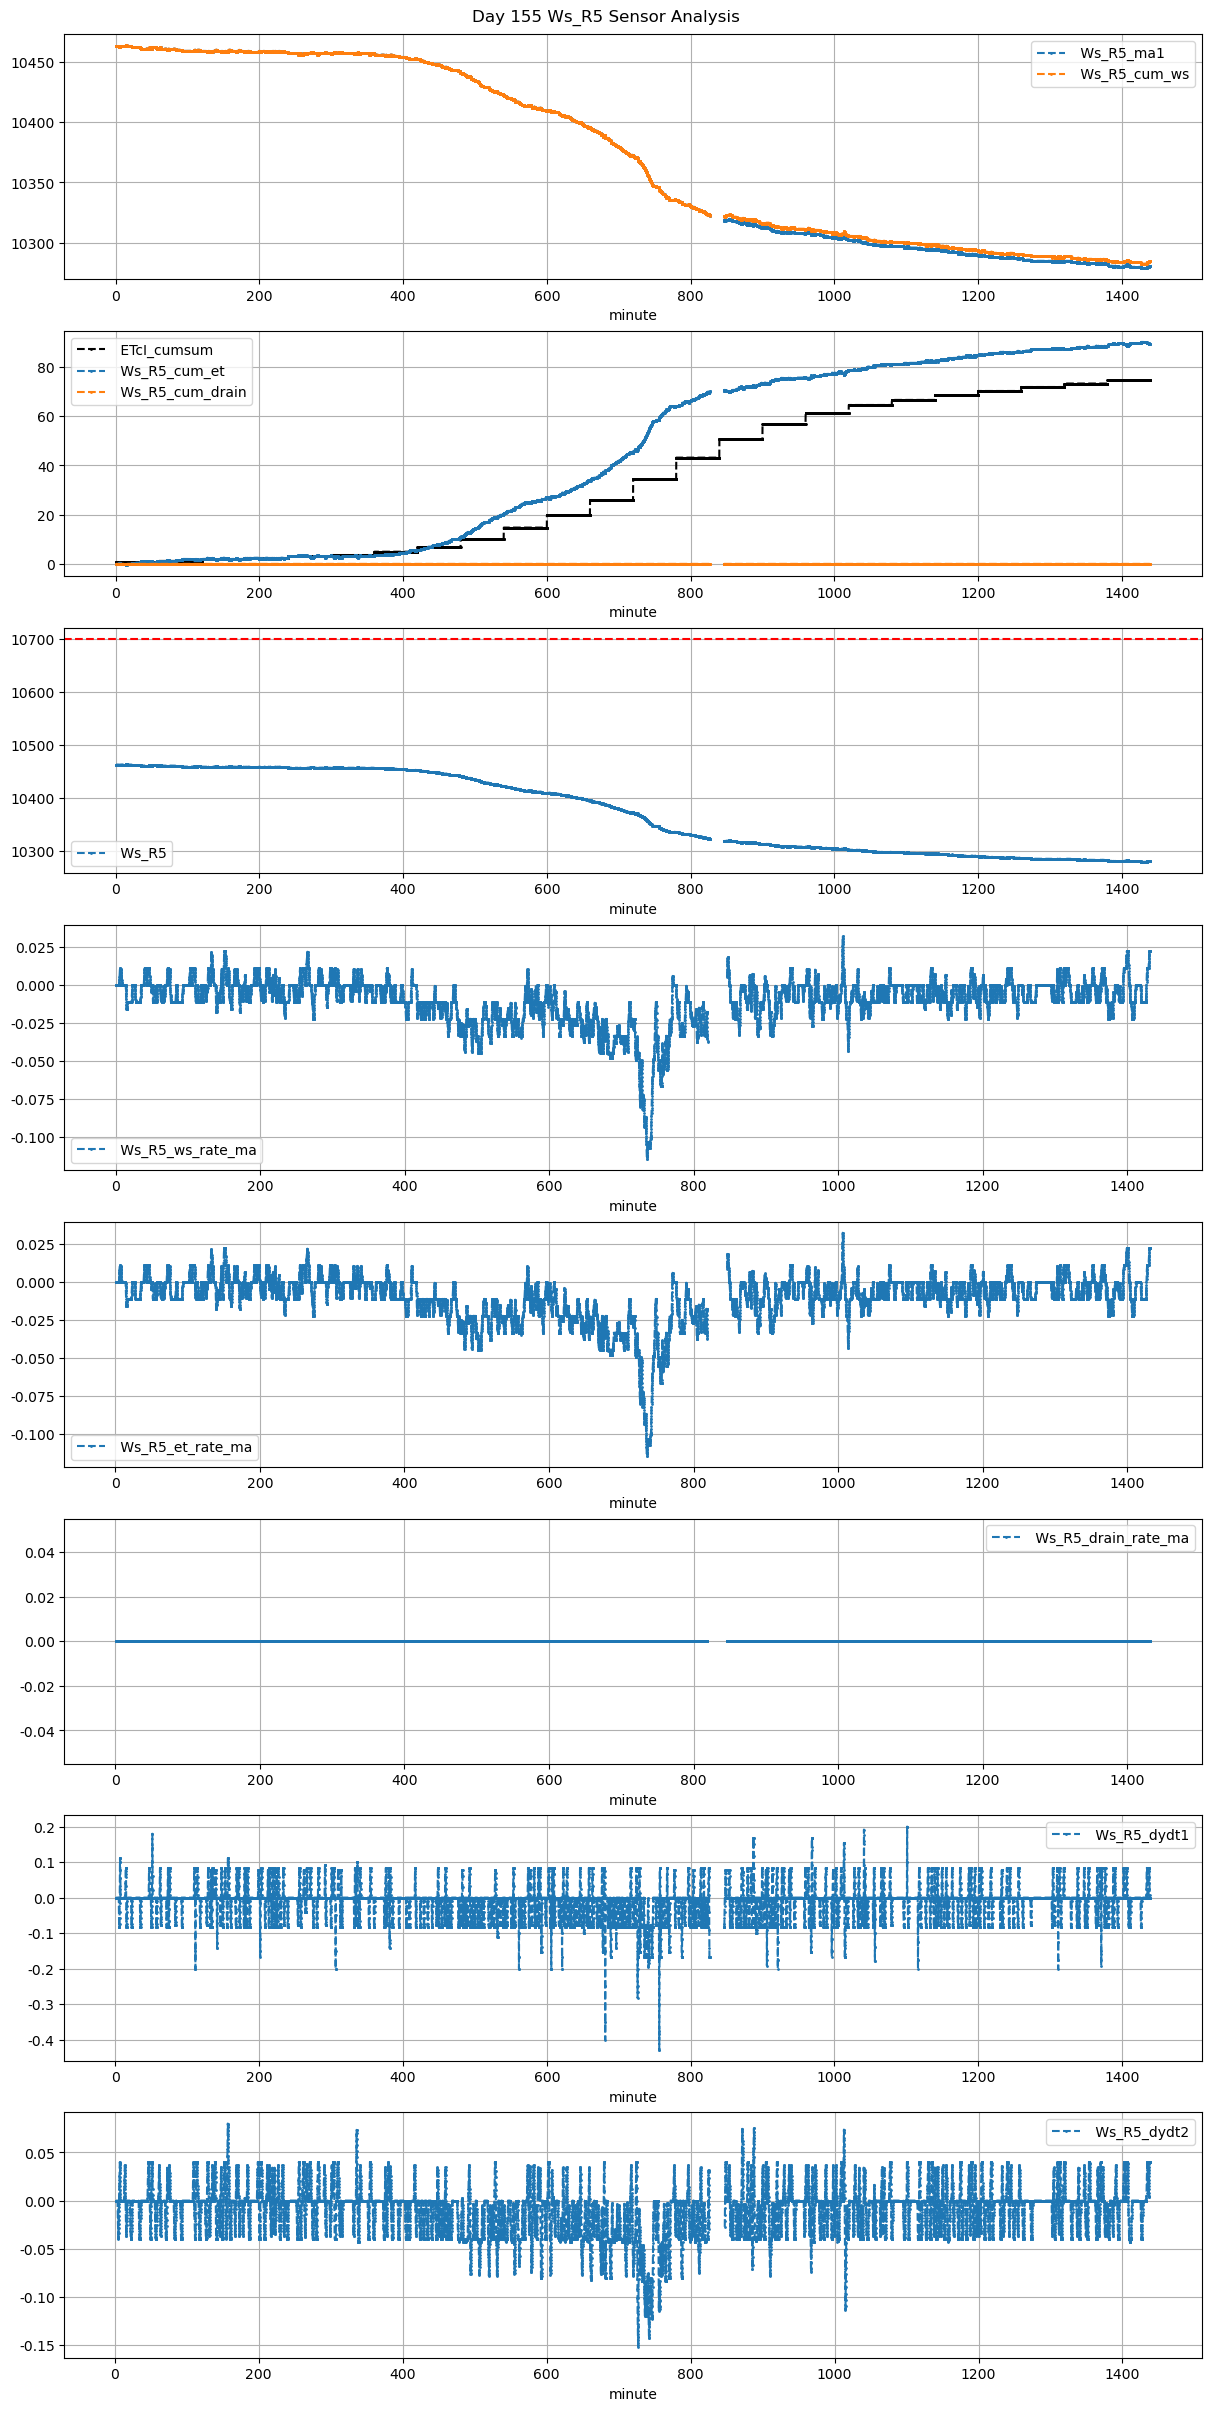Click the 10450 y-axis tick label
1211x2411 pixels.
tap(32, 63)
